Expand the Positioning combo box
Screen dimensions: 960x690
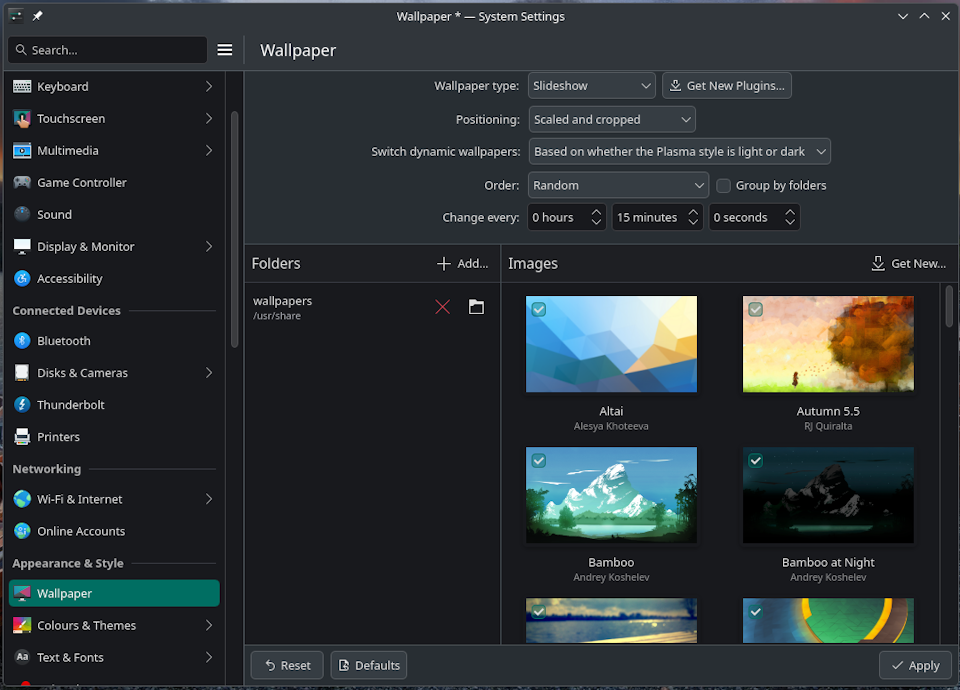pyautogui.click(x=612, y=120)
